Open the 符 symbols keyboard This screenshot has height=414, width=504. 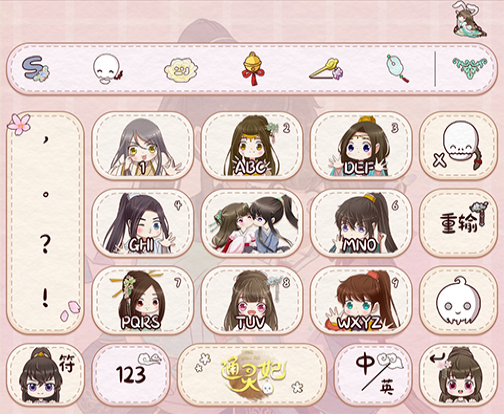tap(45, 375)
